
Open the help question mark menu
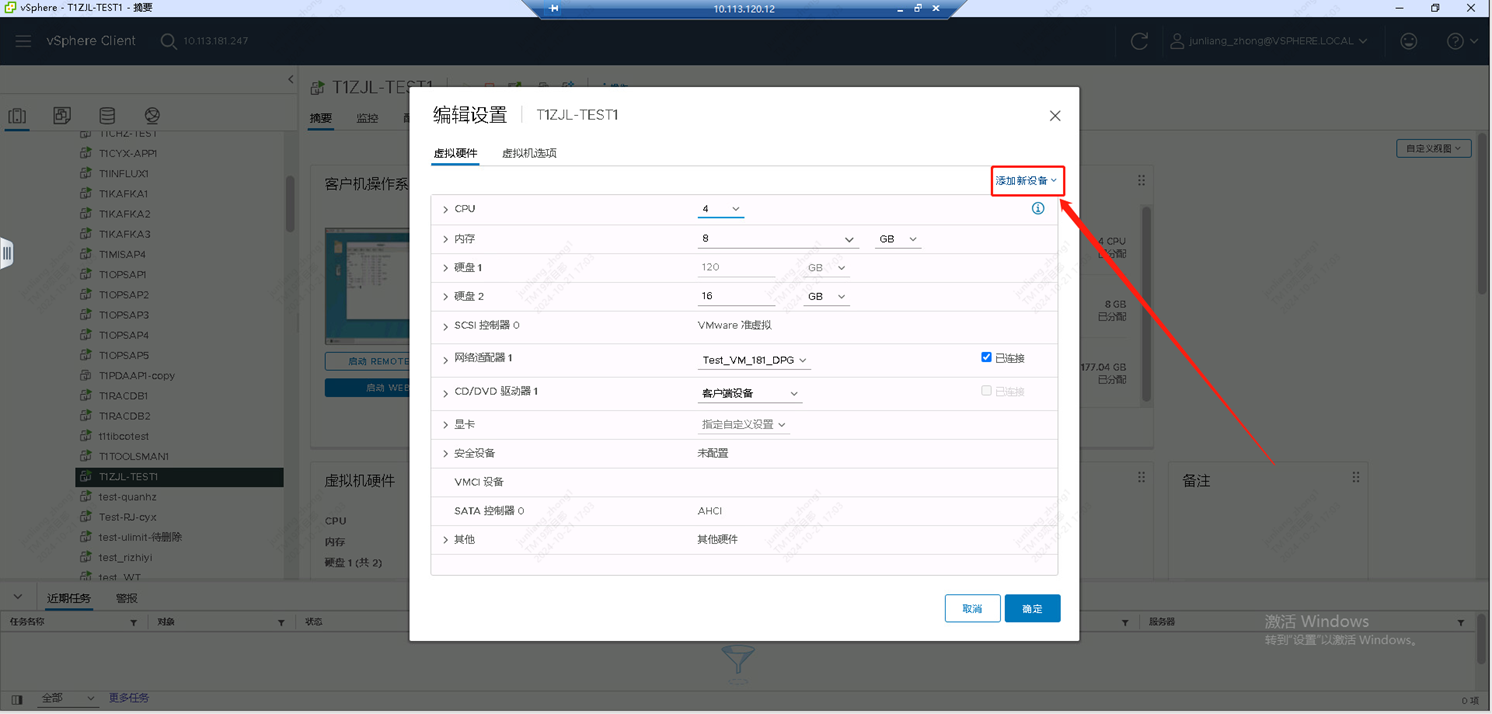(x=1461, y=41)
